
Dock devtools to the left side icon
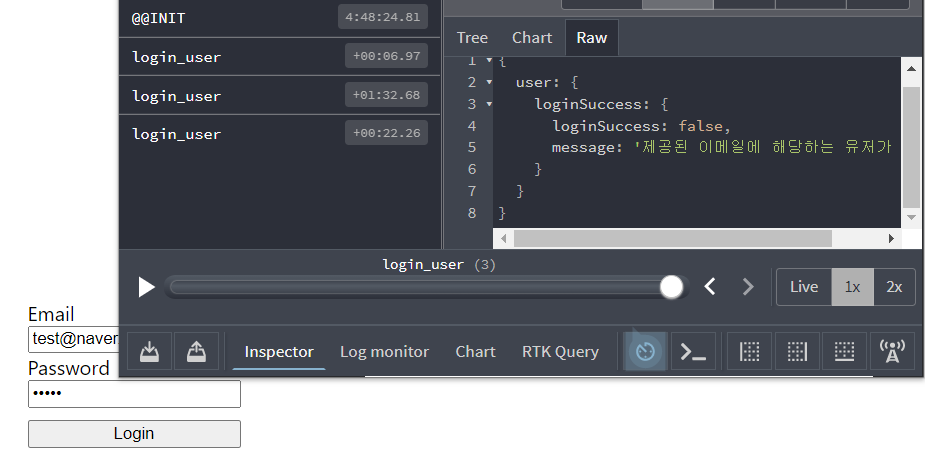pyautogui.click(x=750, y=352)
